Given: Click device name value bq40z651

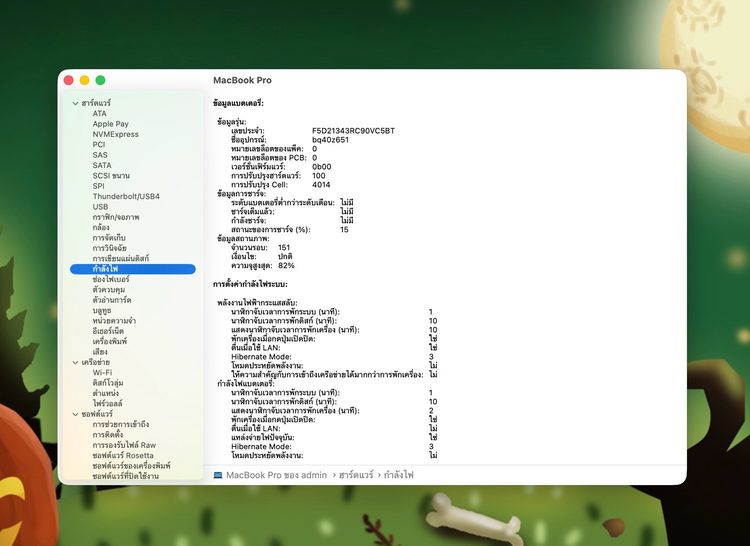Looking at the screenshot, I should pos(331,140).
